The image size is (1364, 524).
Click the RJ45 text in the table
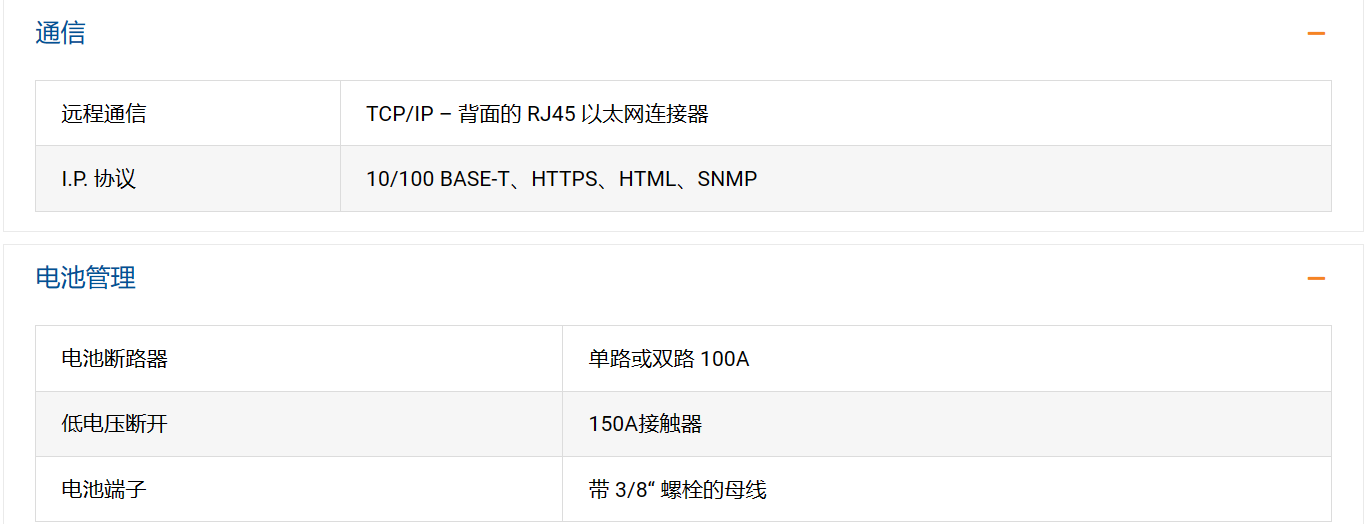tap(551, 114)
